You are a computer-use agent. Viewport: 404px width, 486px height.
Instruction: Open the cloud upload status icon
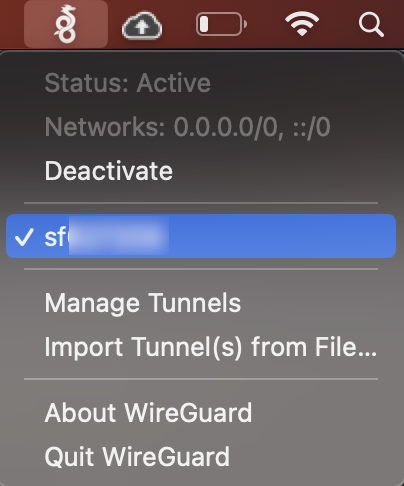pos(142,25)
